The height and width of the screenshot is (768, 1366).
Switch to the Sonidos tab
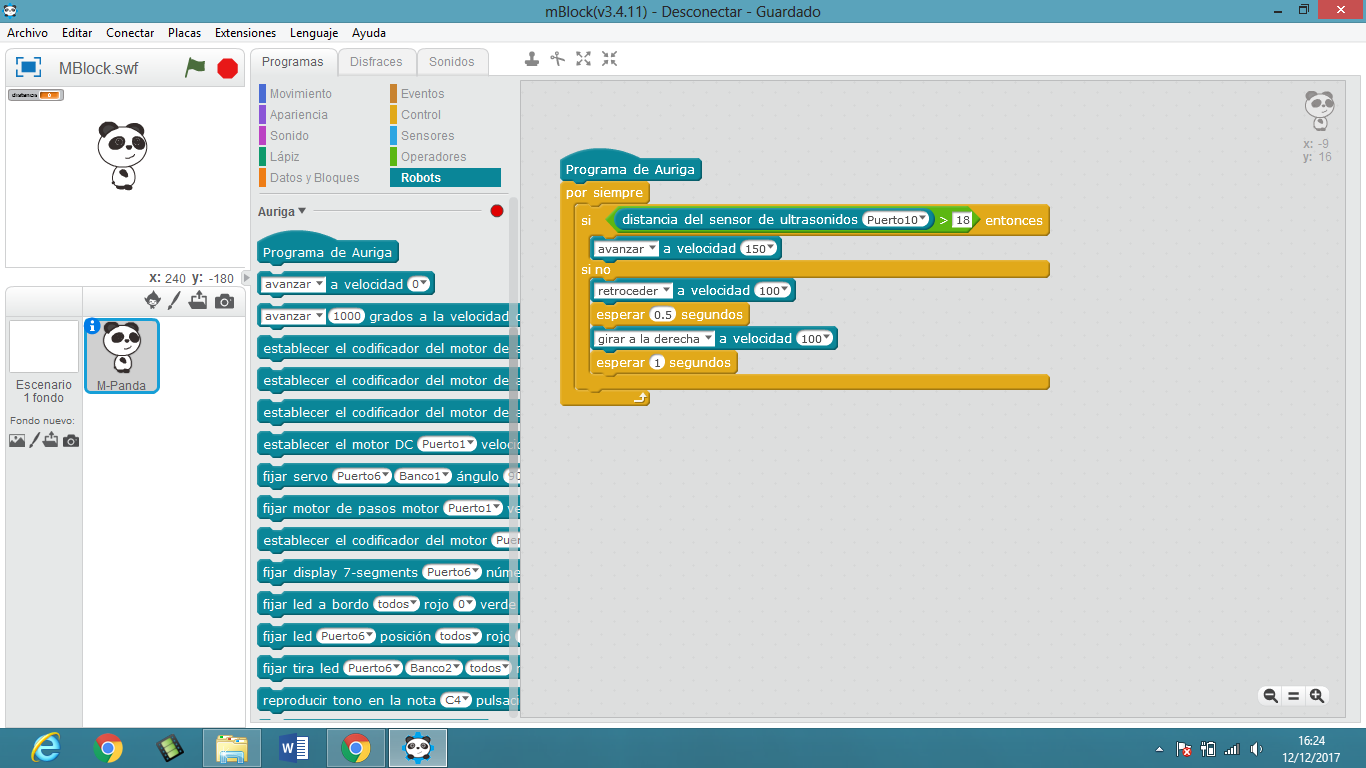click(452, 62)
